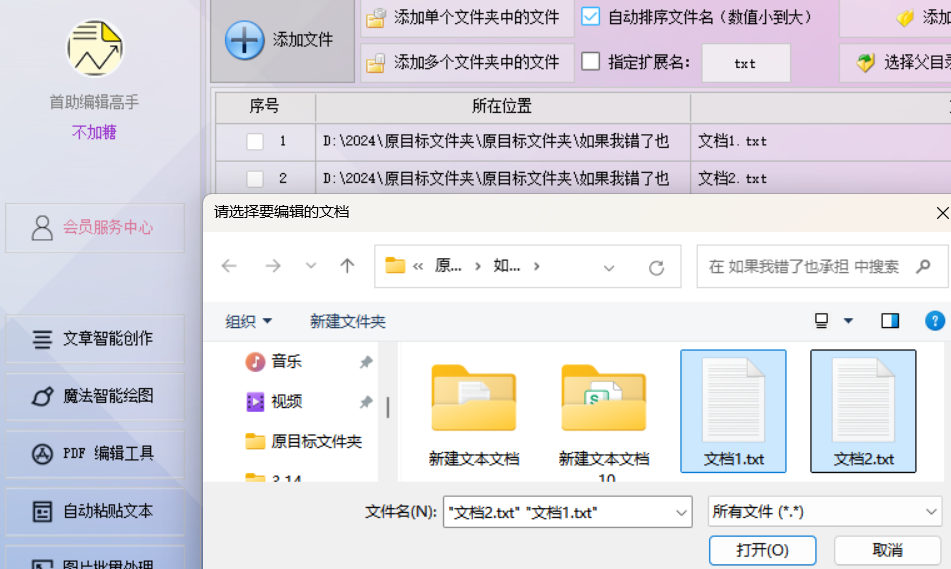Select file 文档2.txt in dialog

pos(863,411)
